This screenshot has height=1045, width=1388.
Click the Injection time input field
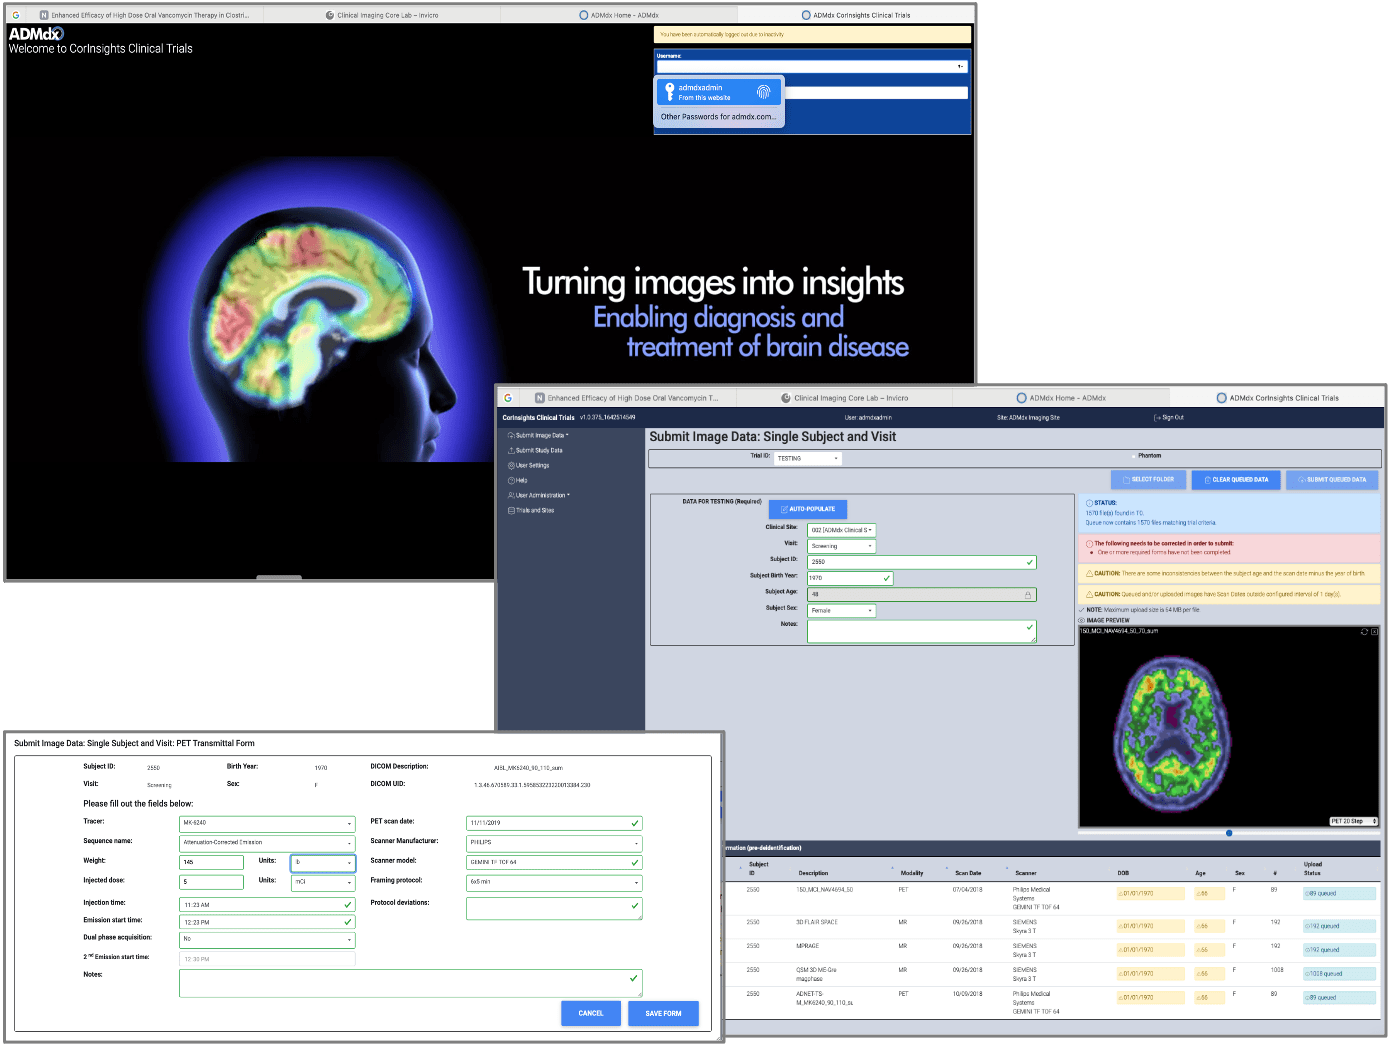(266, 905)
